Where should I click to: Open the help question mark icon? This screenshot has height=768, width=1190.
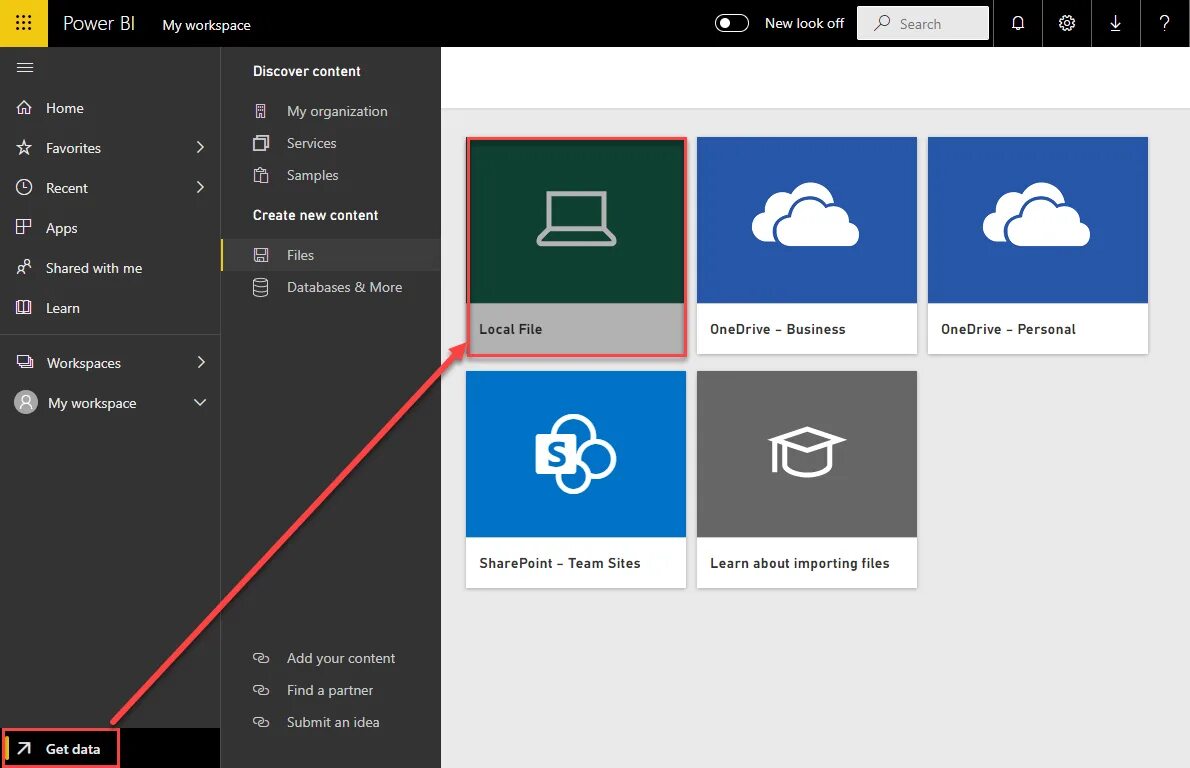(x=1164, y=24)
